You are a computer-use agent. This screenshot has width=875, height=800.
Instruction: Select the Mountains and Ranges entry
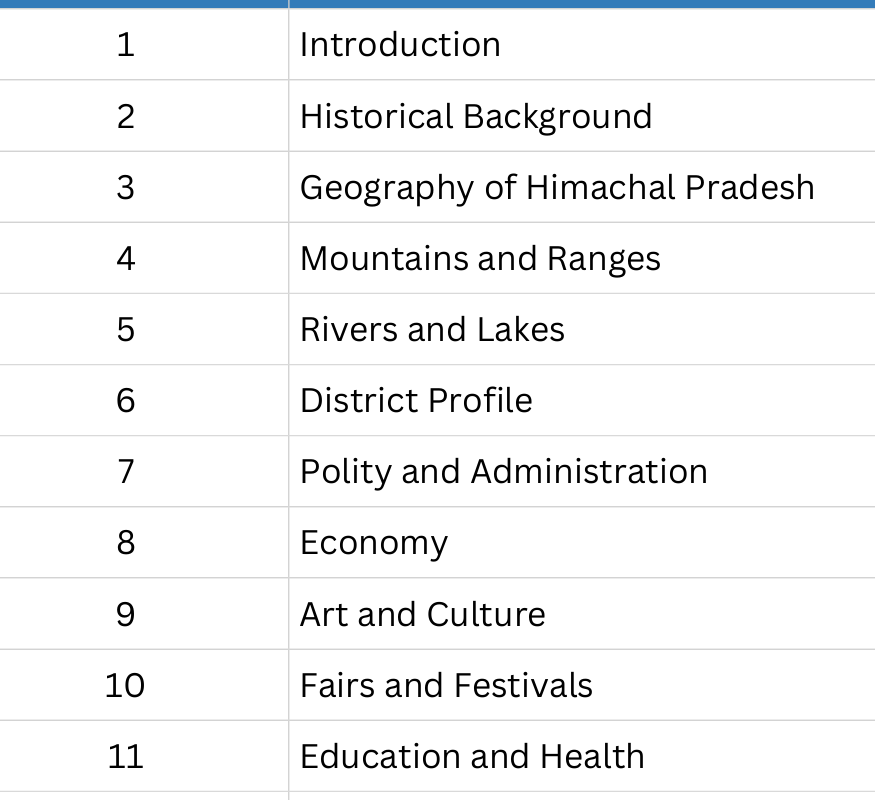[480, 259]
